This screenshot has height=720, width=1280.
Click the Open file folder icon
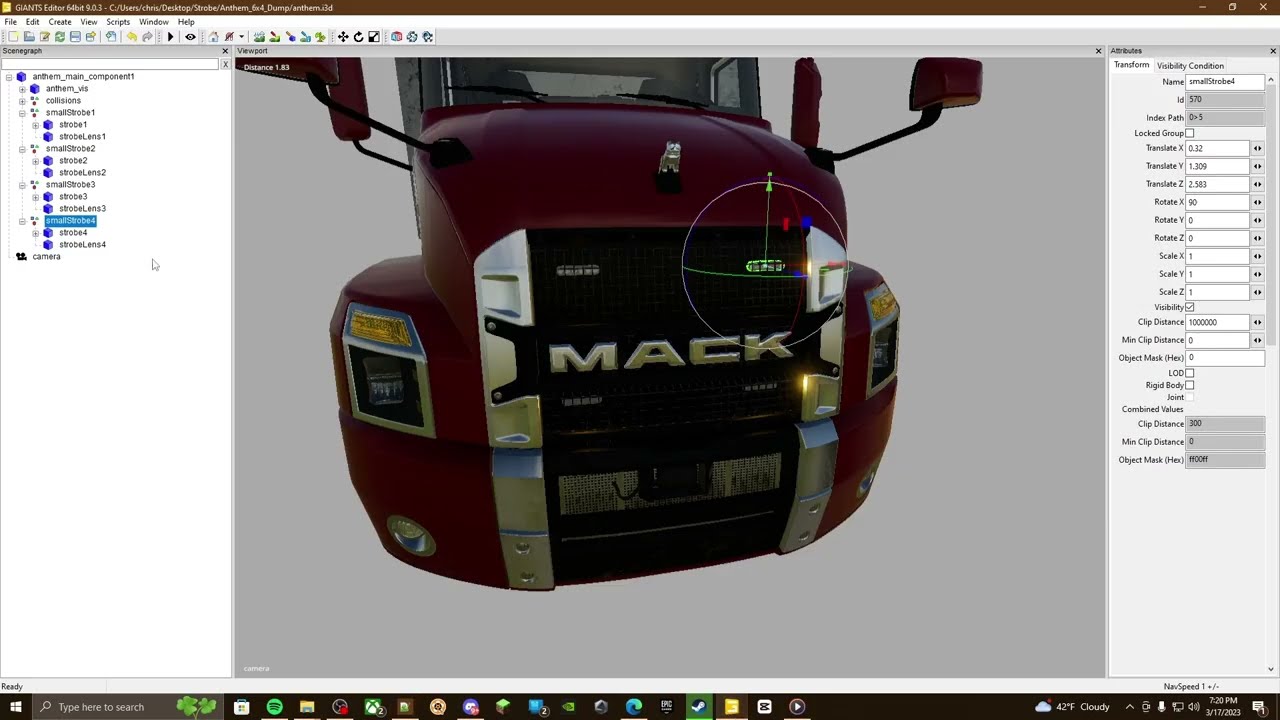point(29,37)
